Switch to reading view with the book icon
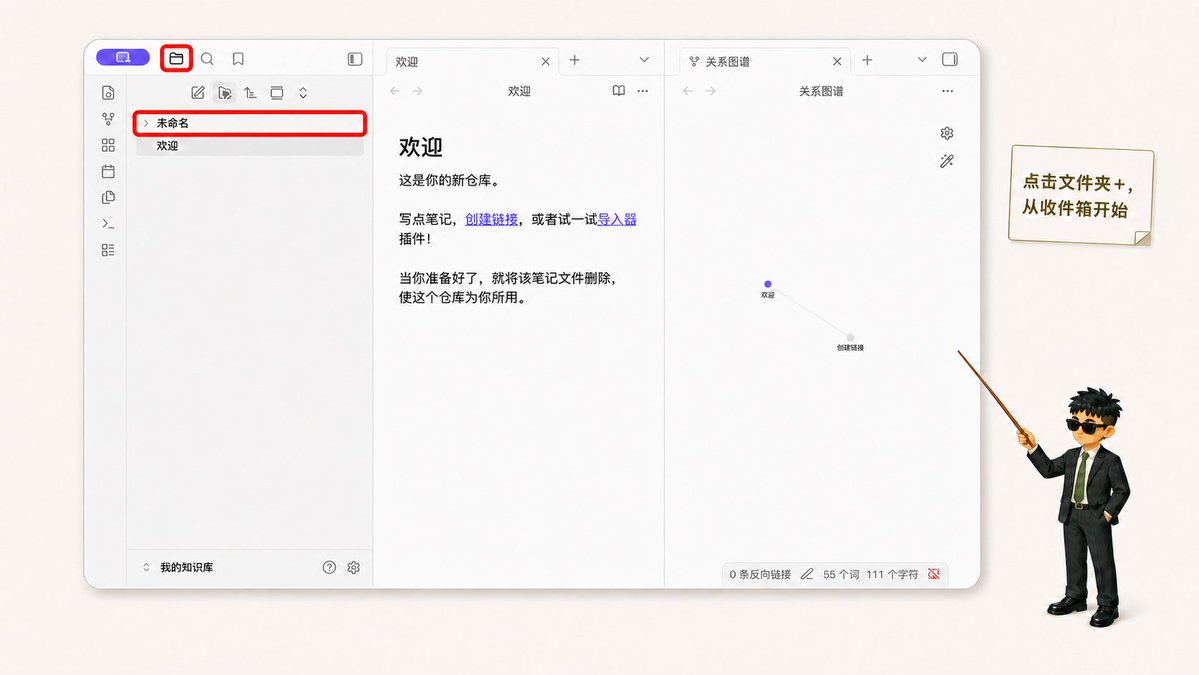1199x675 pixels. [619, 91]
